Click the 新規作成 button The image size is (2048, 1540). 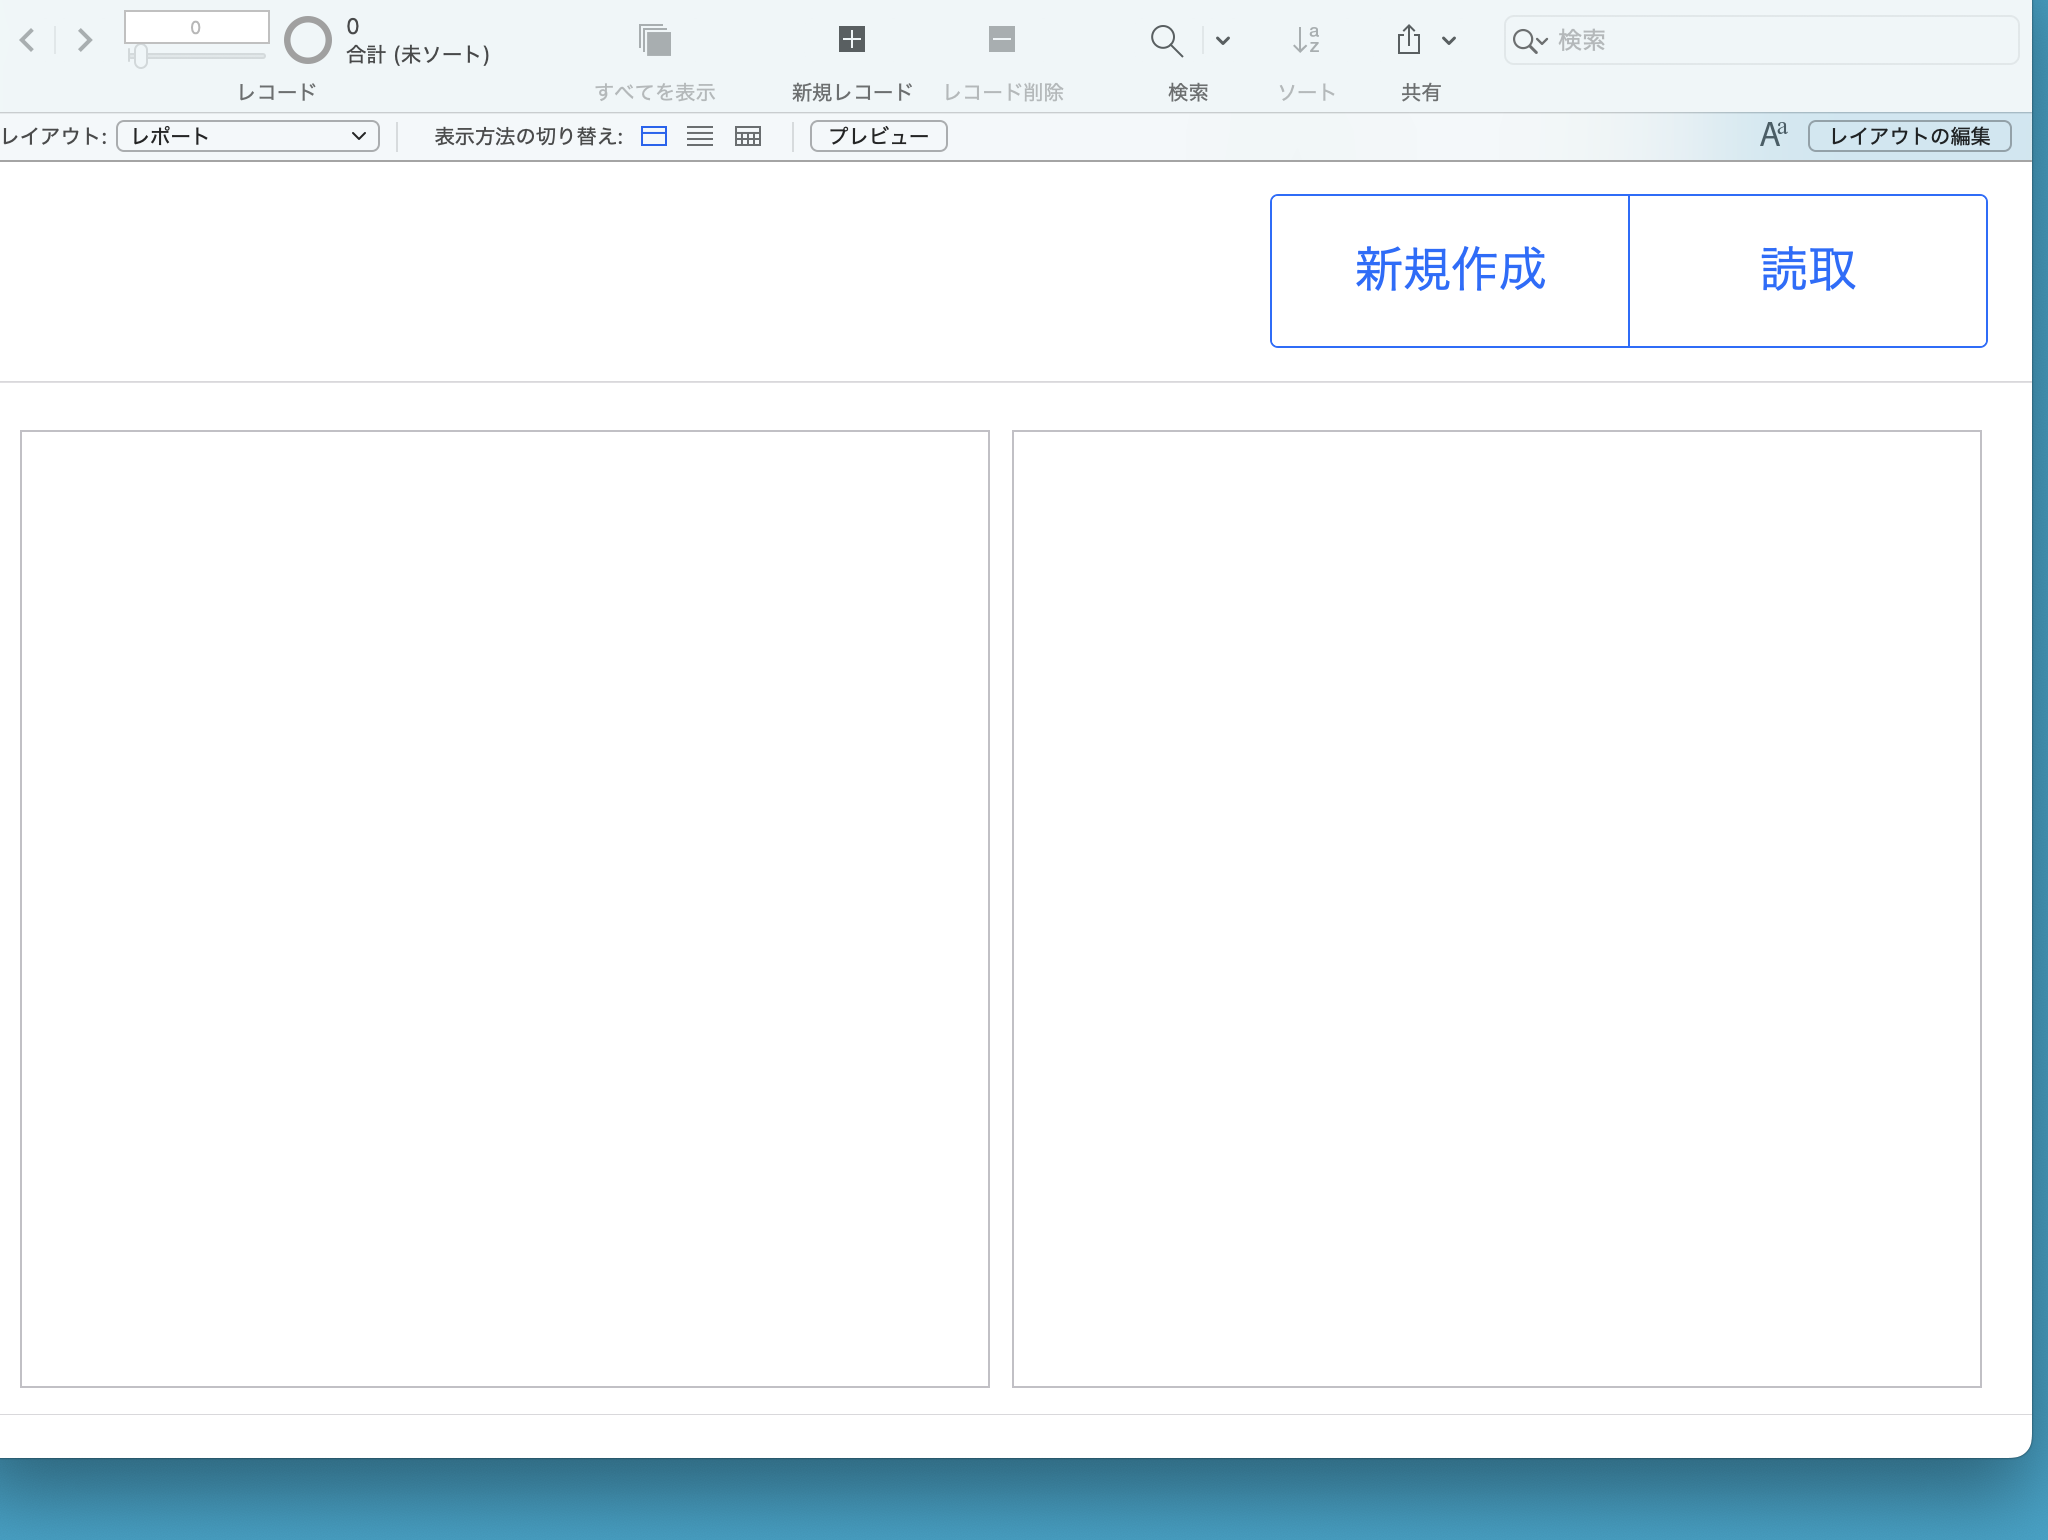coord(1449,271)
